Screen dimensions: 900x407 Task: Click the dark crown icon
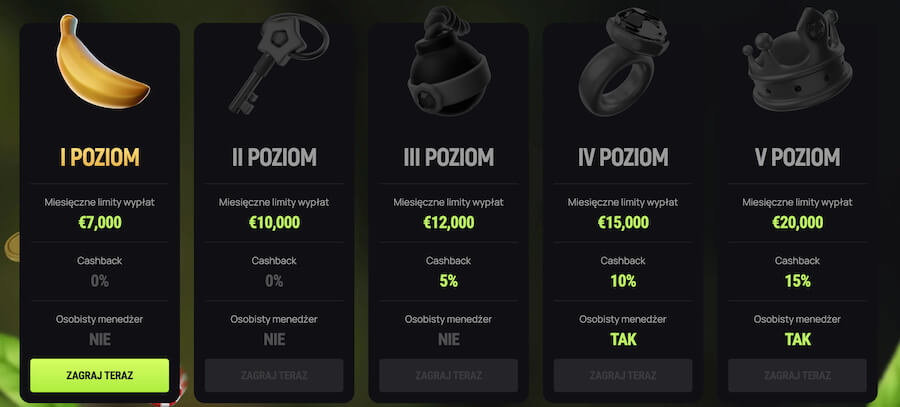pos(797,59)
